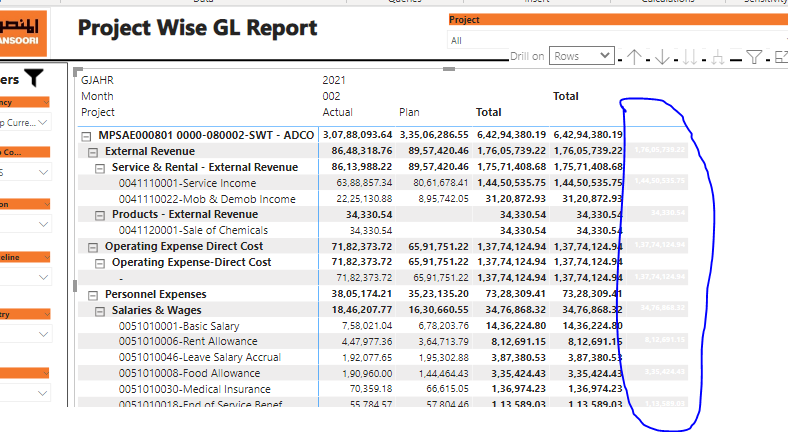Select the 0041110022-Mob & Demob Income row
The image size is (788, 432).
[207, 199]
